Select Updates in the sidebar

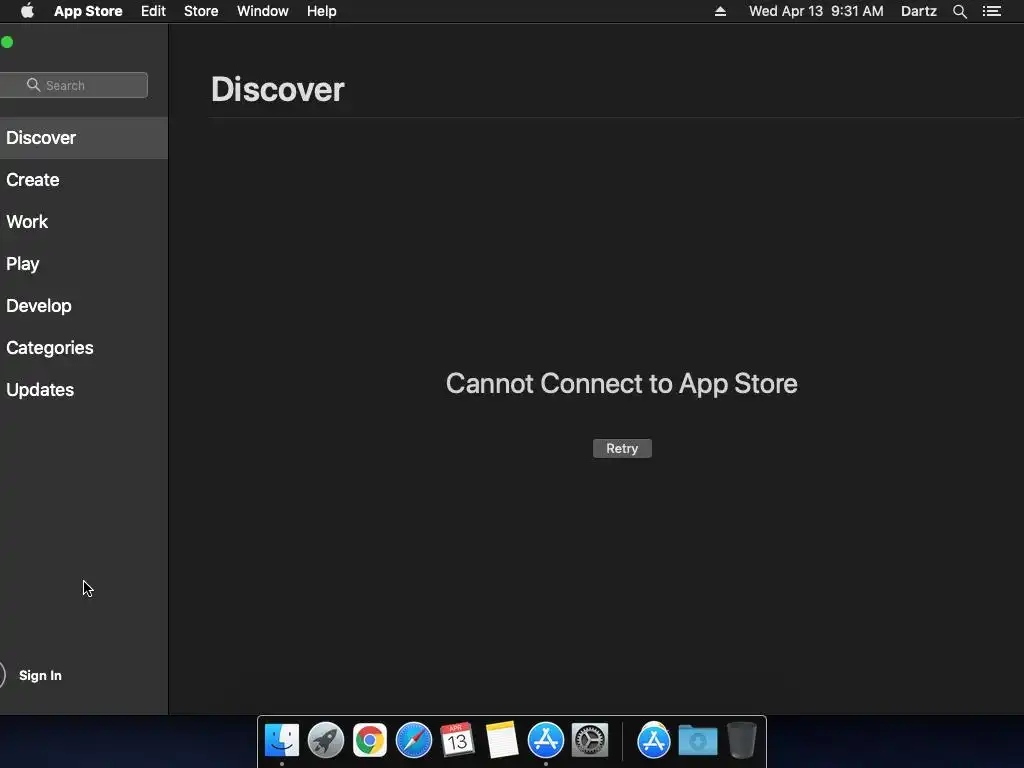tap(84, 390)
